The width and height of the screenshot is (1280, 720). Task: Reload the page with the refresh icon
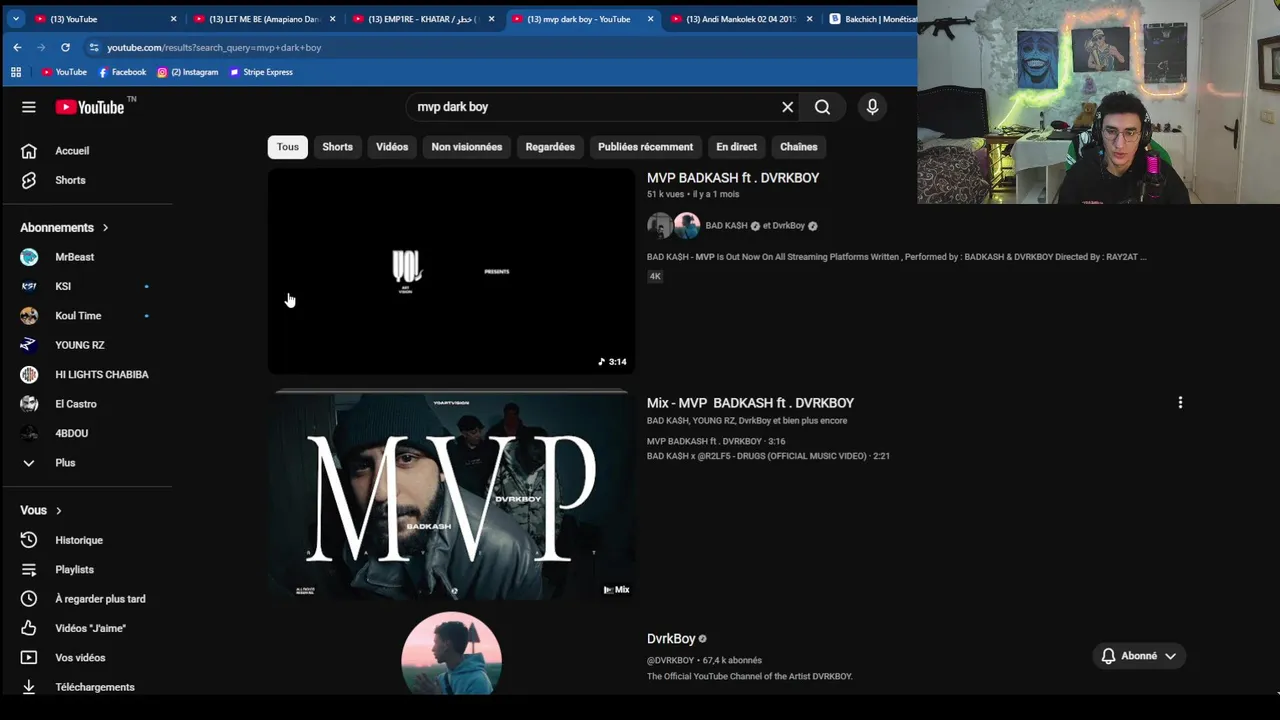point(65,47)
